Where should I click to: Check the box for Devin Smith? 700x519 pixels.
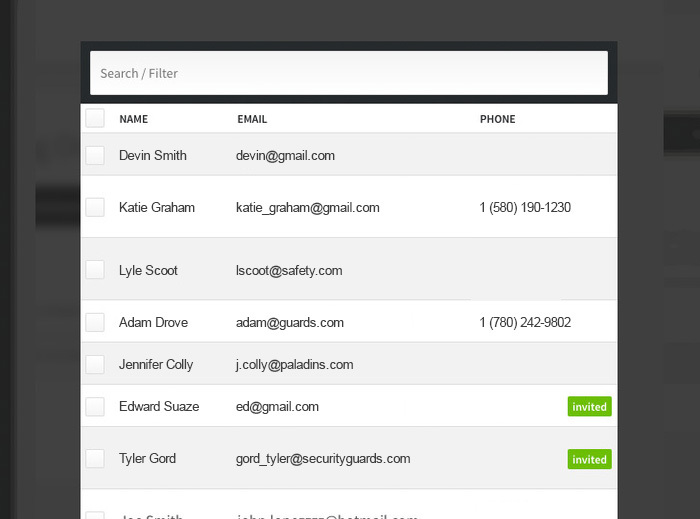click(95, 155)
